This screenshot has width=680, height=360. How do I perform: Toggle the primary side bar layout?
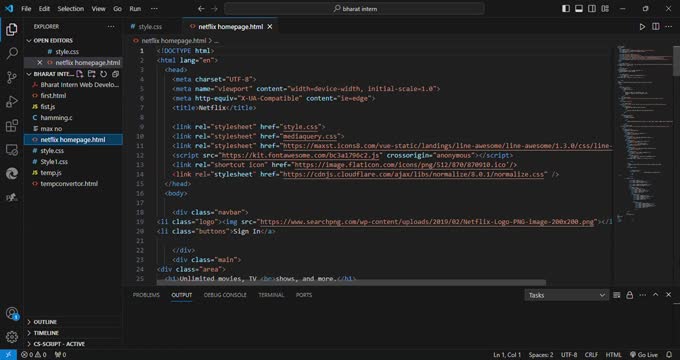pos(566,9)
